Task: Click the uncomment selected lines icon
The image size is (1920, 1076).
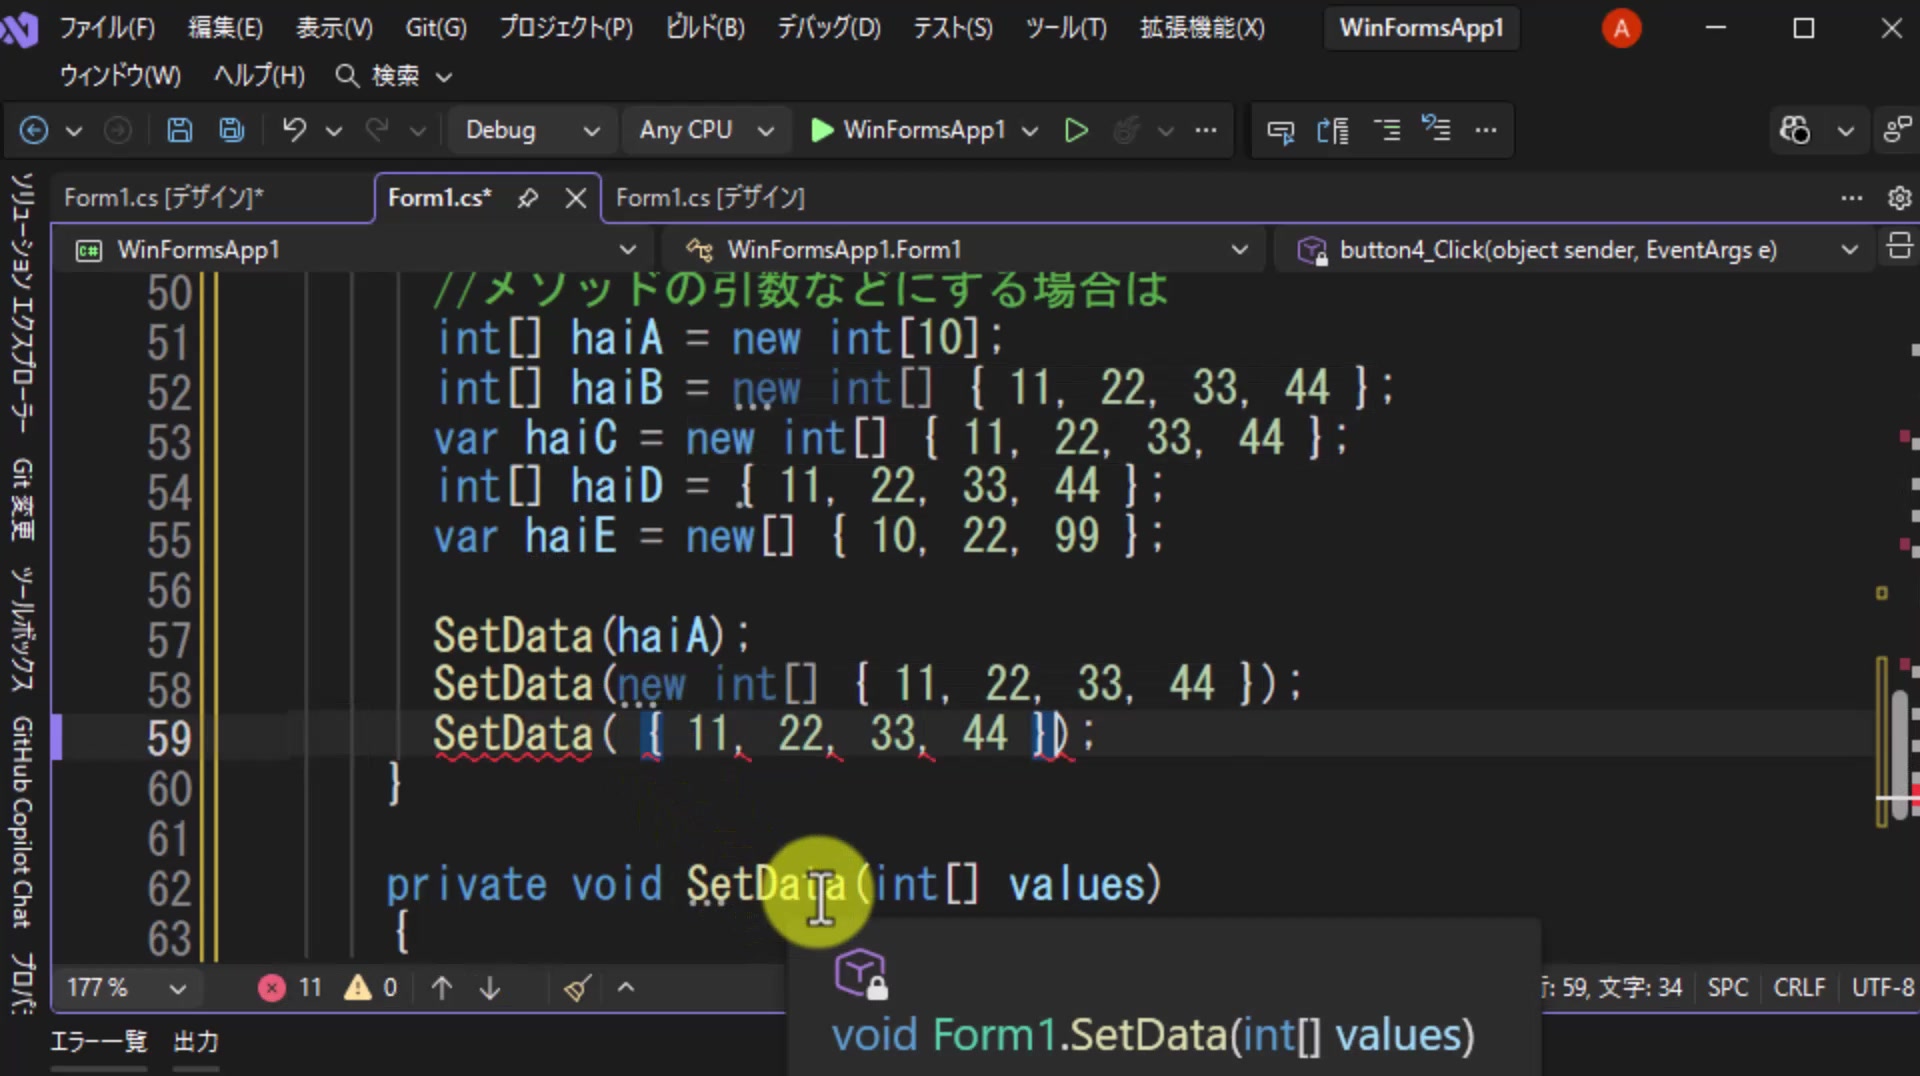Action: 1437,130
